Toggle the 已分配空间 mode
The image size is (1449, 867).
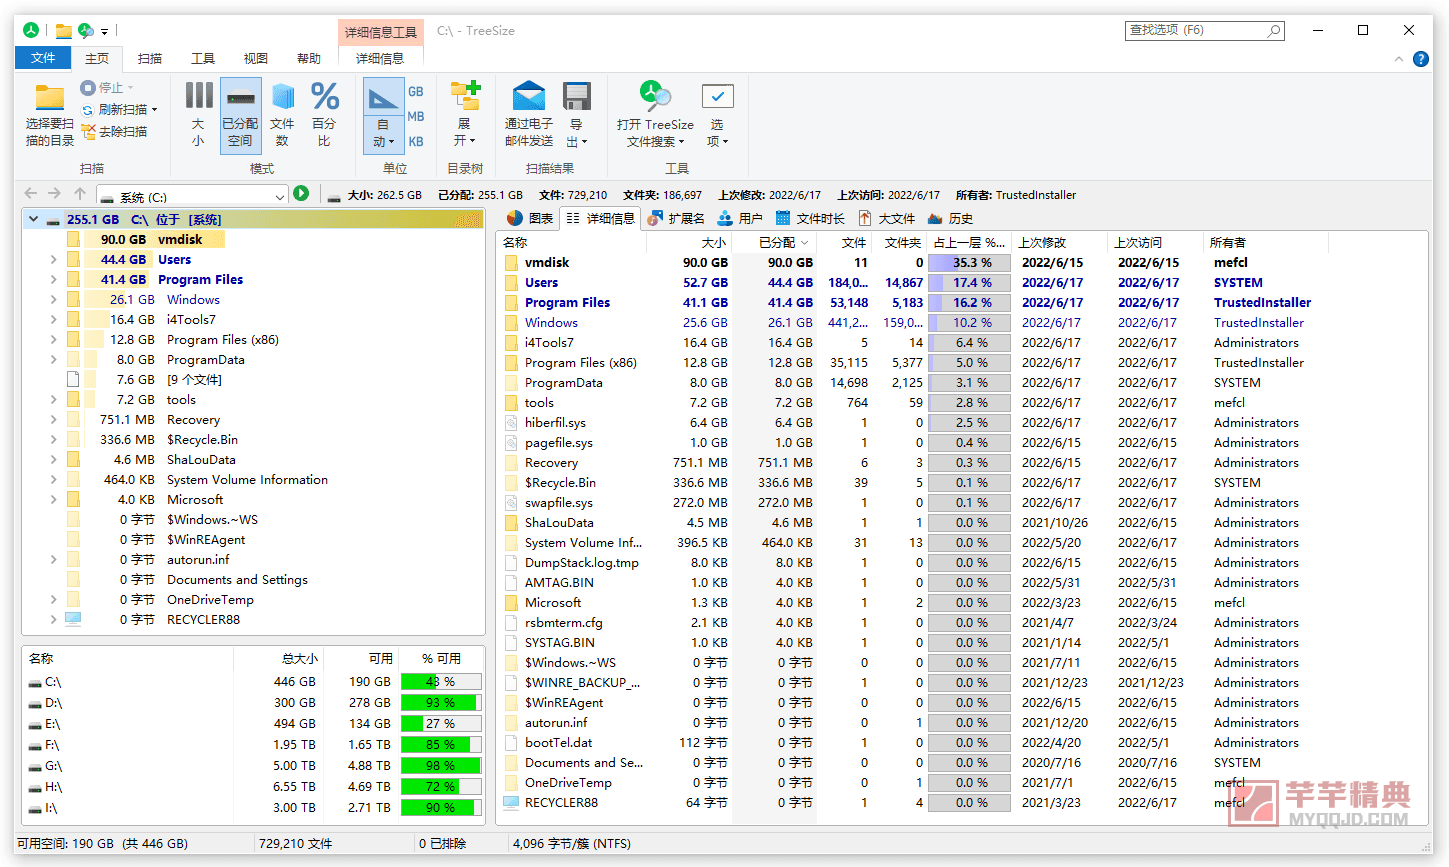[240, 114]
